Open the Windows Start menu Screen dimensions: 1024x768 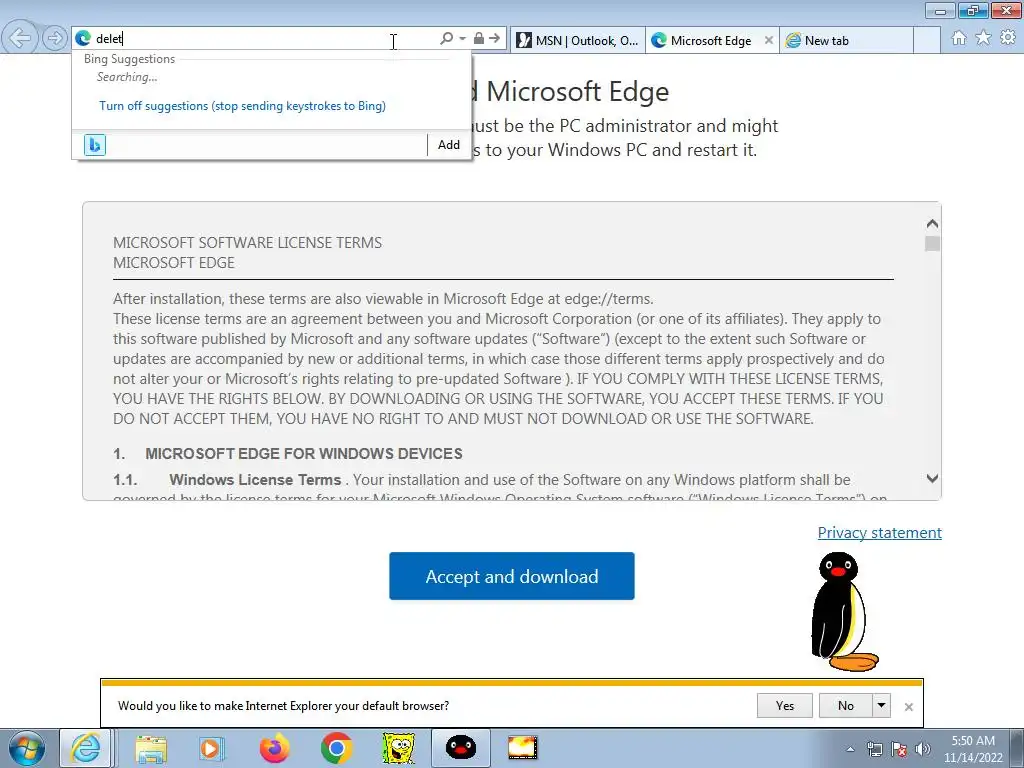[27, 748]
